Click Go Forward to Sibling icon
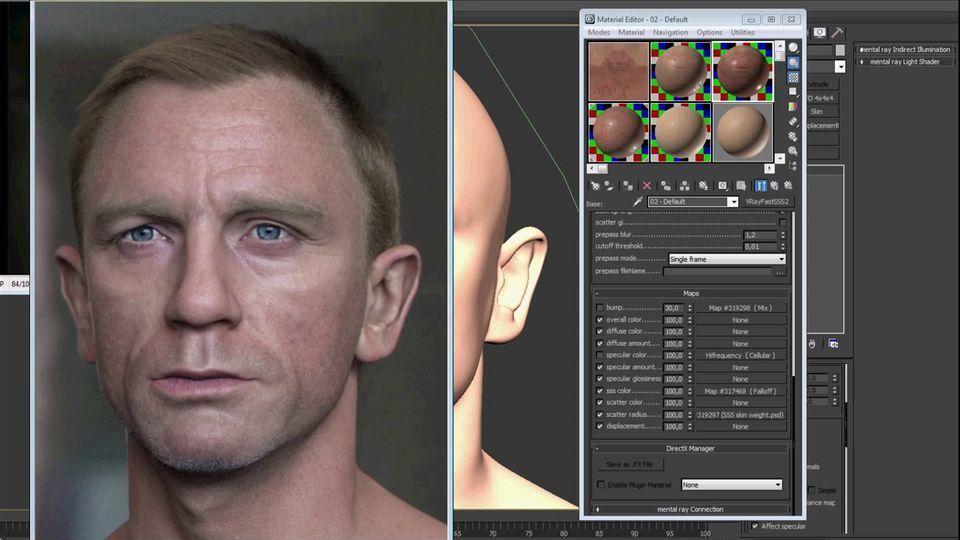Screen dimensions: 960x540 [x=788, y=186]
